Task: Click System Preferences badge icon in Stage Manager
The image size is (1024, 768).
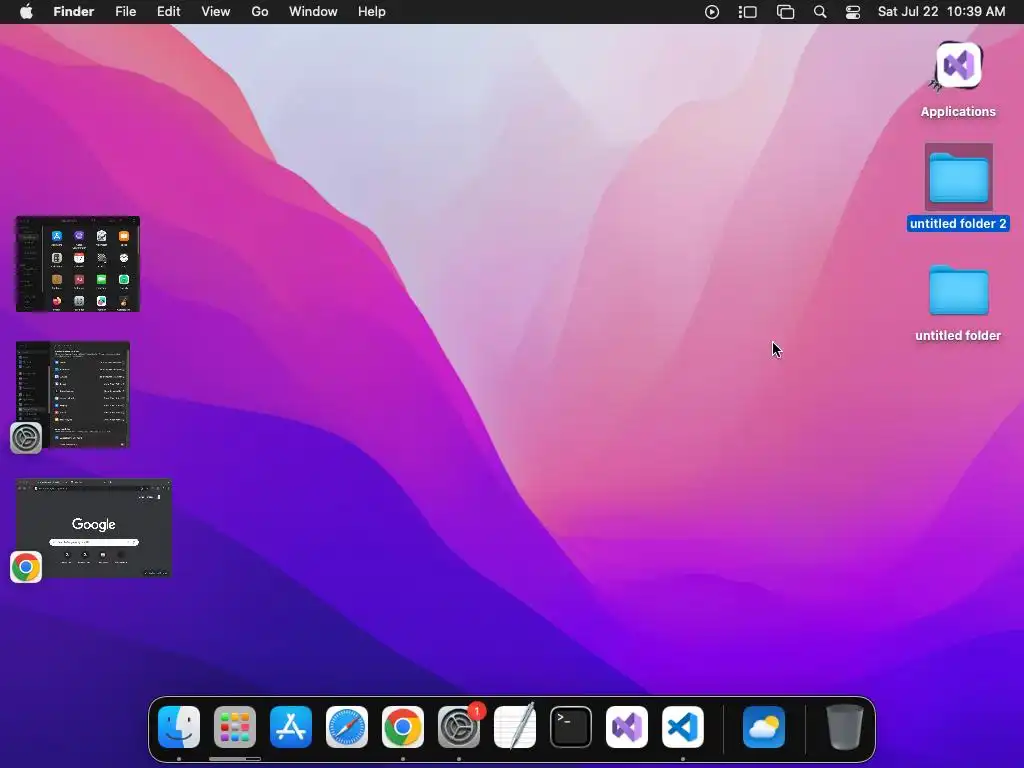Action: [x=26, y=438]
